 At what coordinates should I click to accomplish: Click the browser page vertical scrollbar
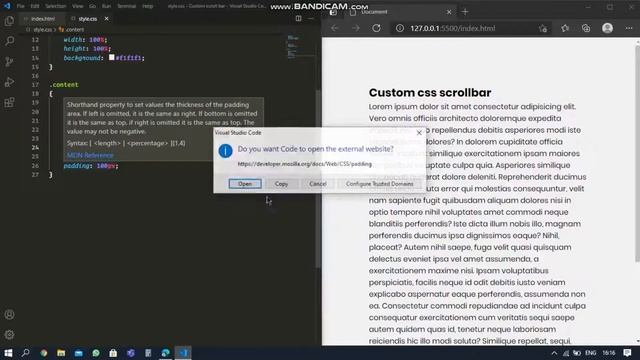pyautogui.click(x=637, y=153)
